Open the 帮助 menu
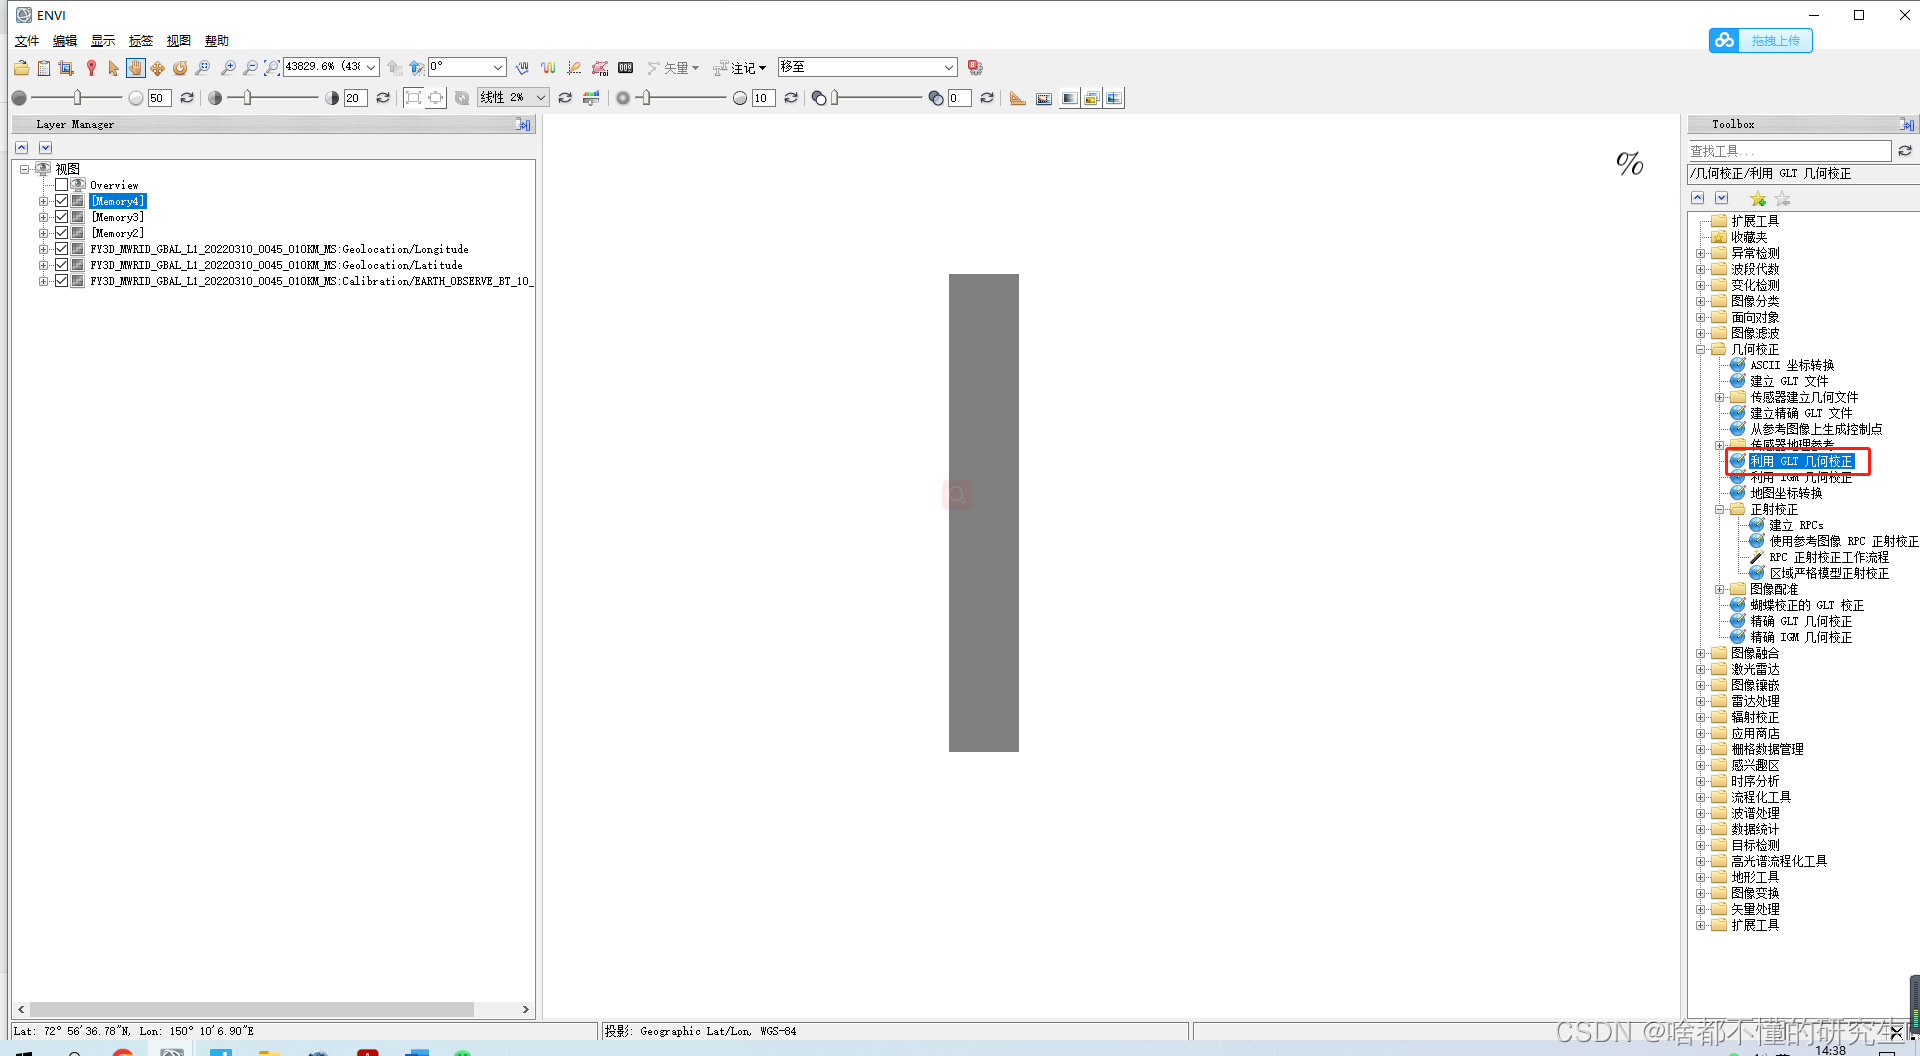Image resolution: width=1920 pixels, height=1056 pixels. pos(217,41)
